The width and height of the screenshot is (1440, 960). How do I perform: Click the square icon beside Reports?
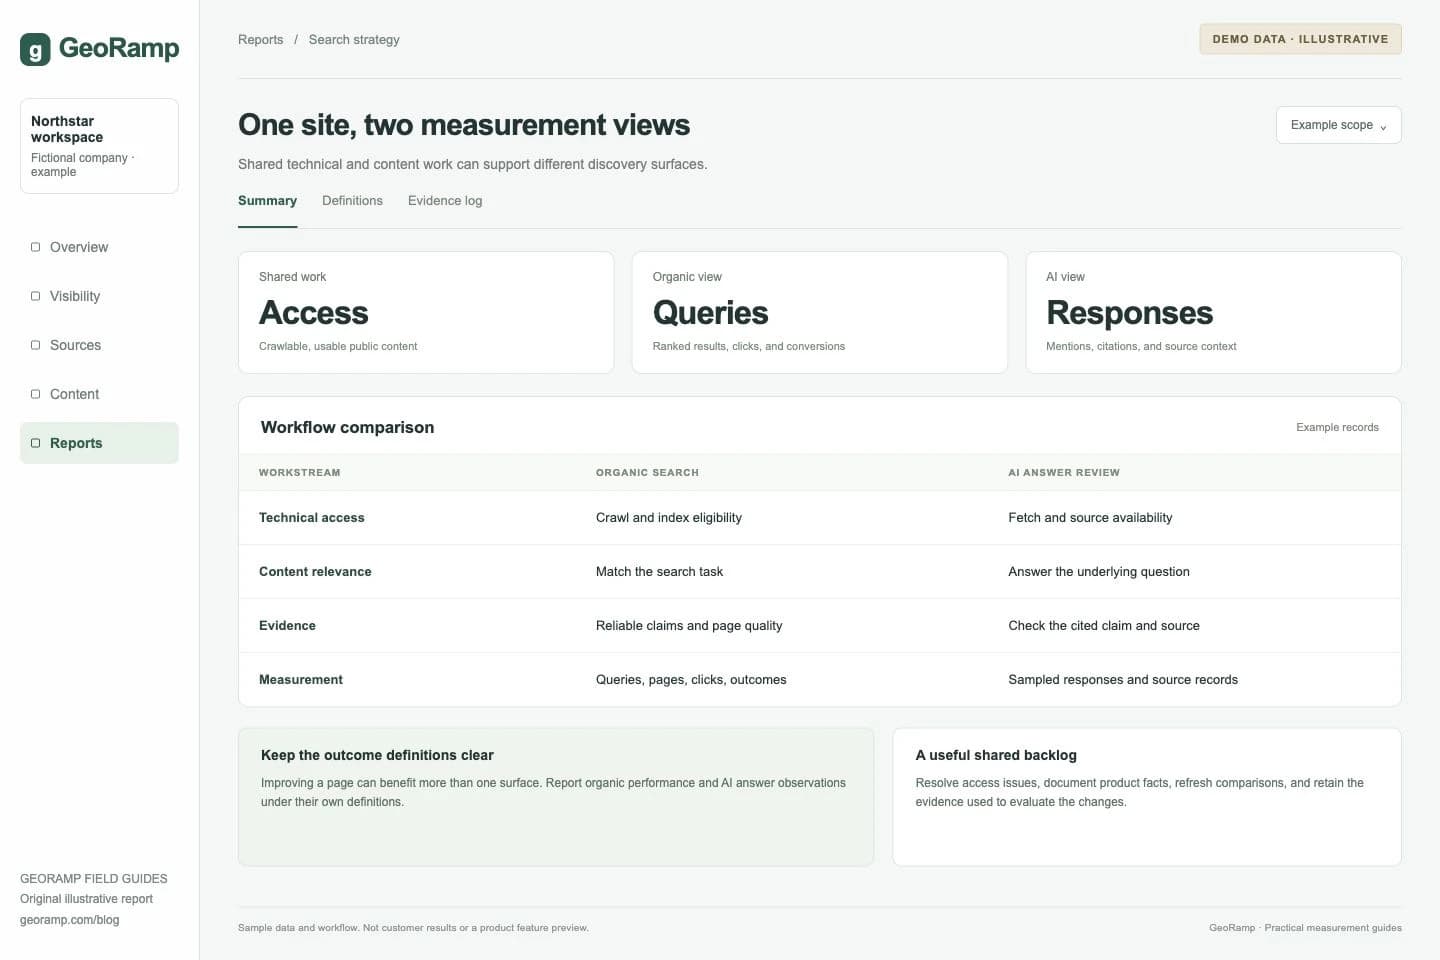(x=36, y=443)
